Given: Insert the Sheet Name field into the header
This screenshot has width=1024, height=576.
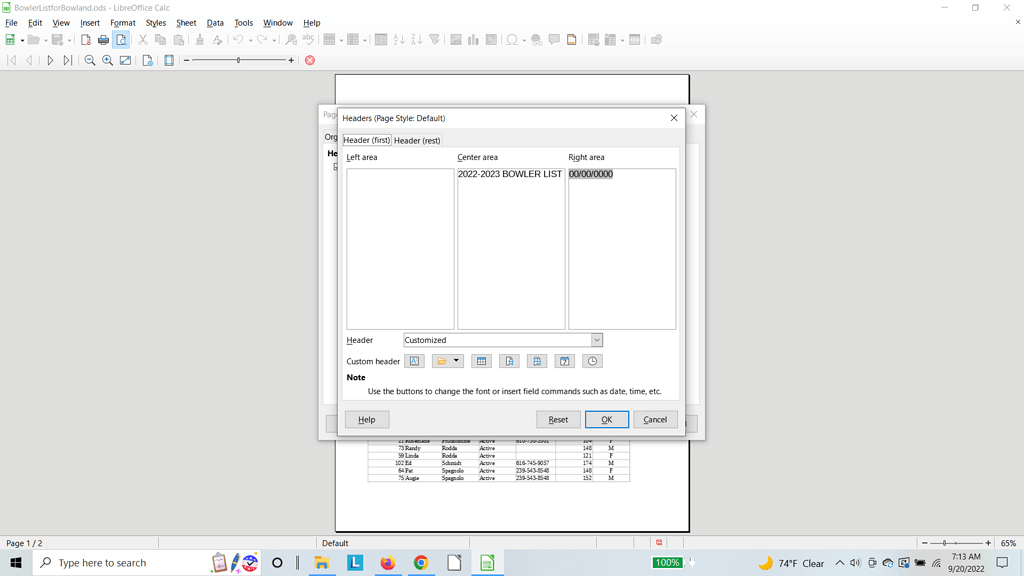Looking at the screenshot, I should [x=481, y=361].
